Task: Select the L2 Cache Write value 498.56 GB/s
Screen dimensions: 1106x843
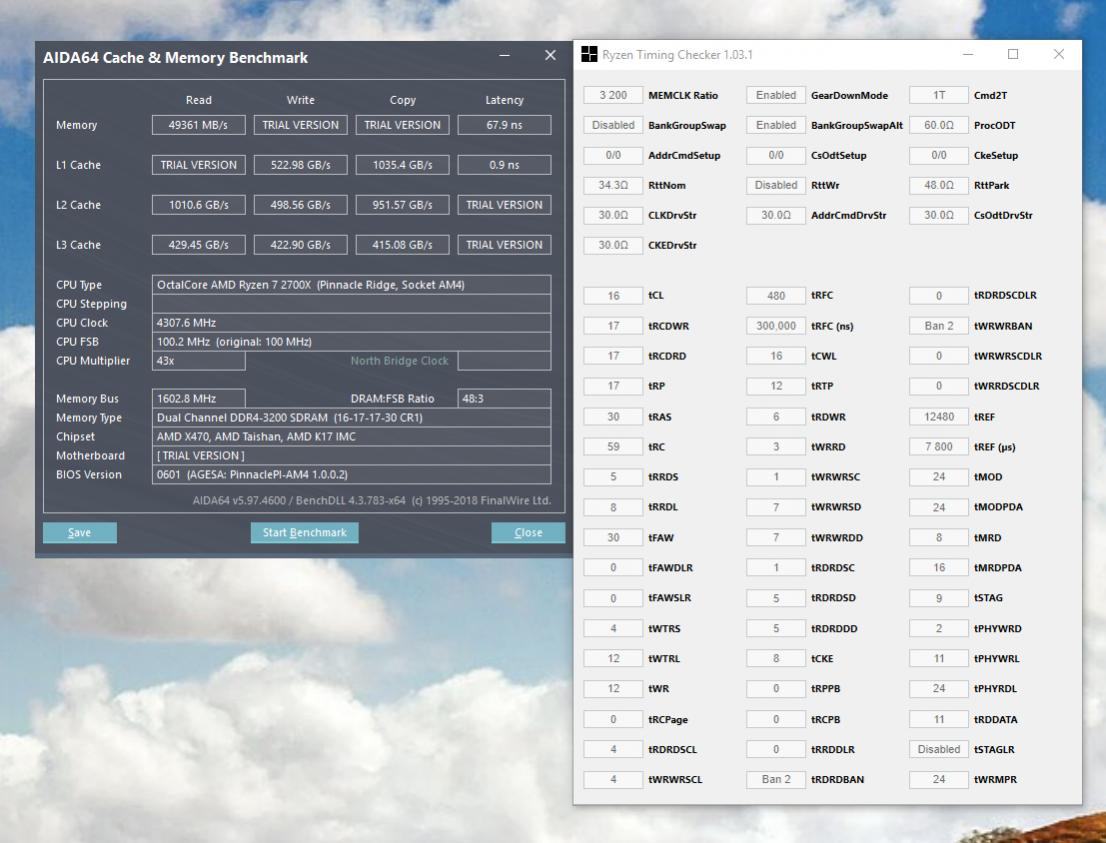Action: (x=300, y=205)
